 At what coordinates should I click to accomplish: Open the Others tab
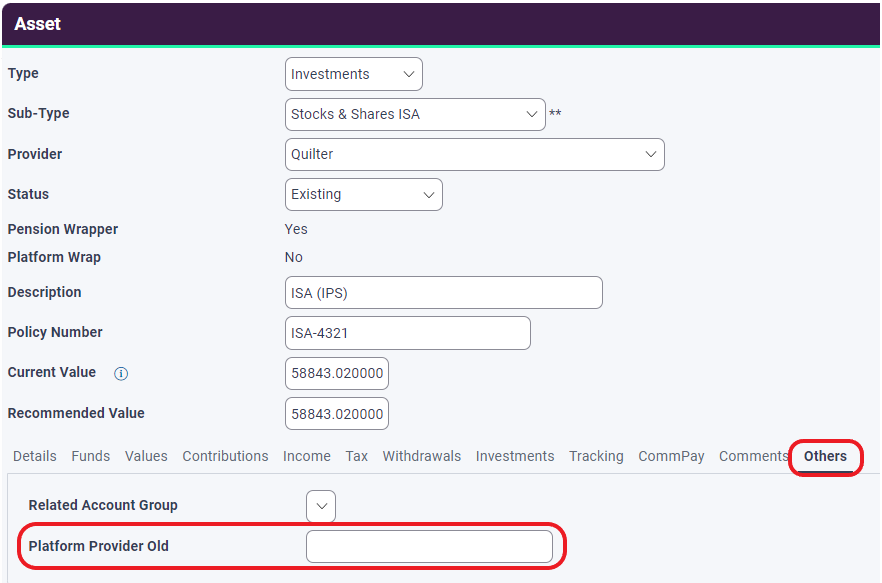click(825, 457)
